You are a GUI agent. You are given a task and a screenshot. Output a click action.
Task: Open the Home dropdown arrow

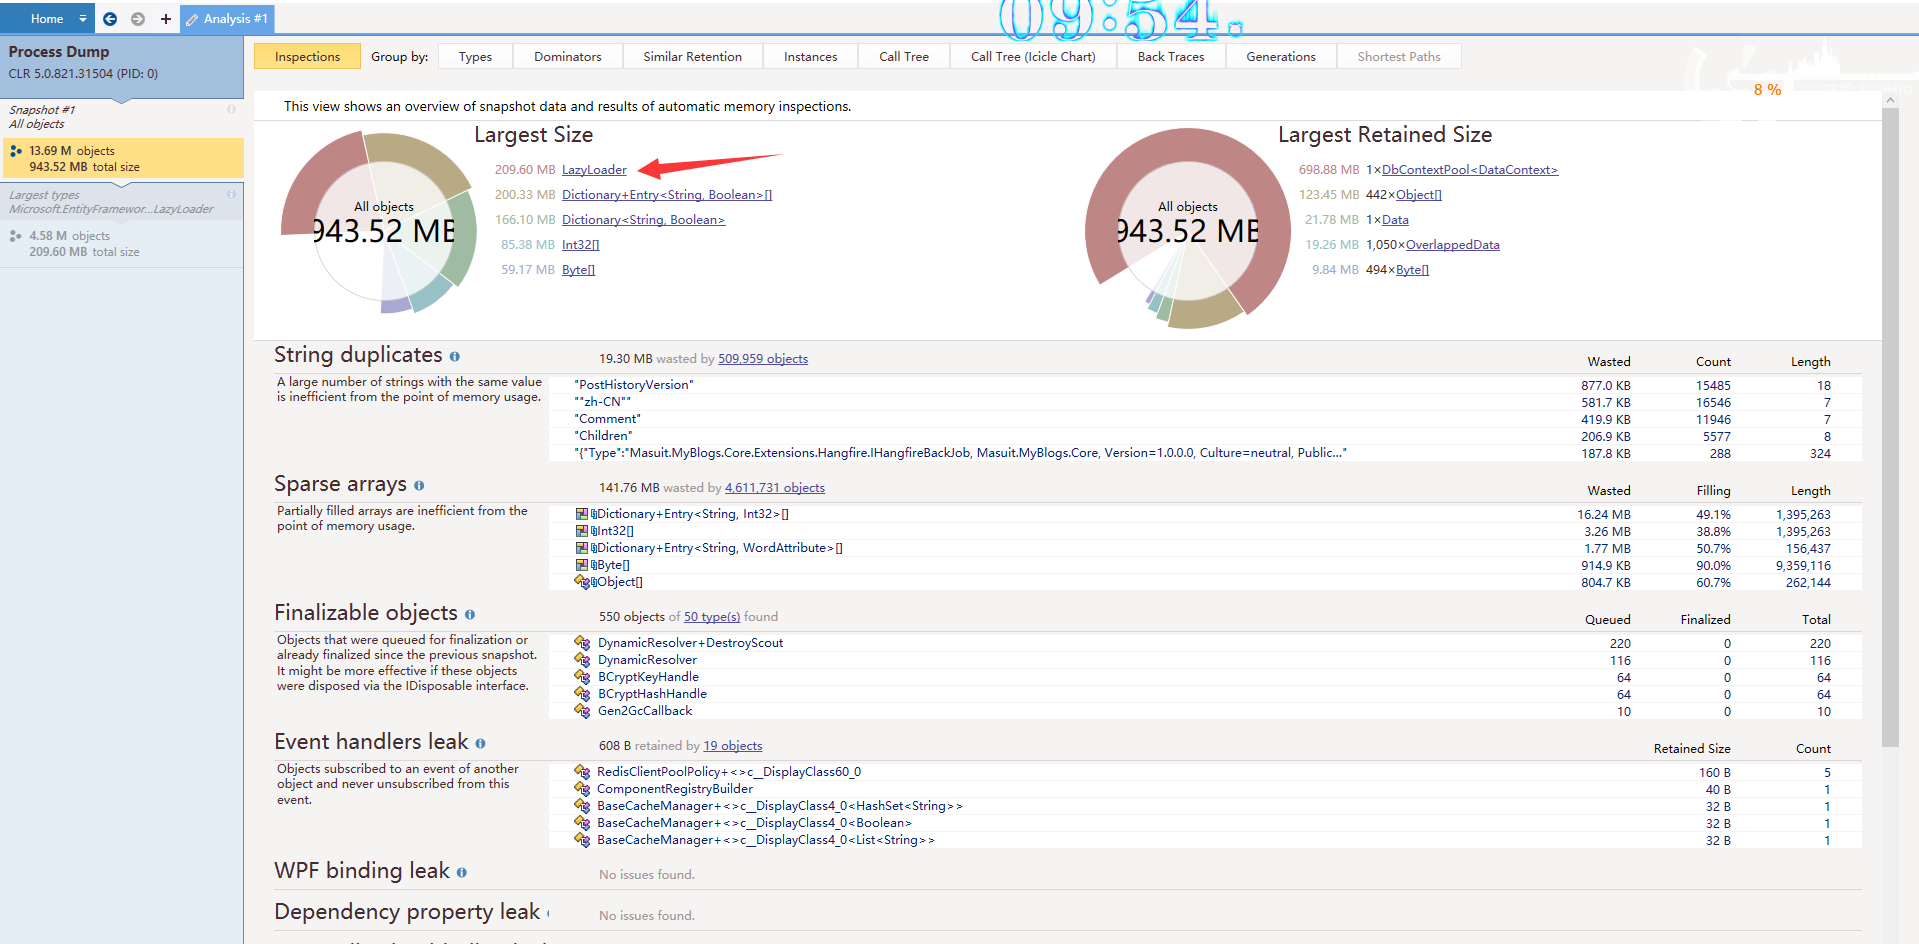tap(83, 19)
